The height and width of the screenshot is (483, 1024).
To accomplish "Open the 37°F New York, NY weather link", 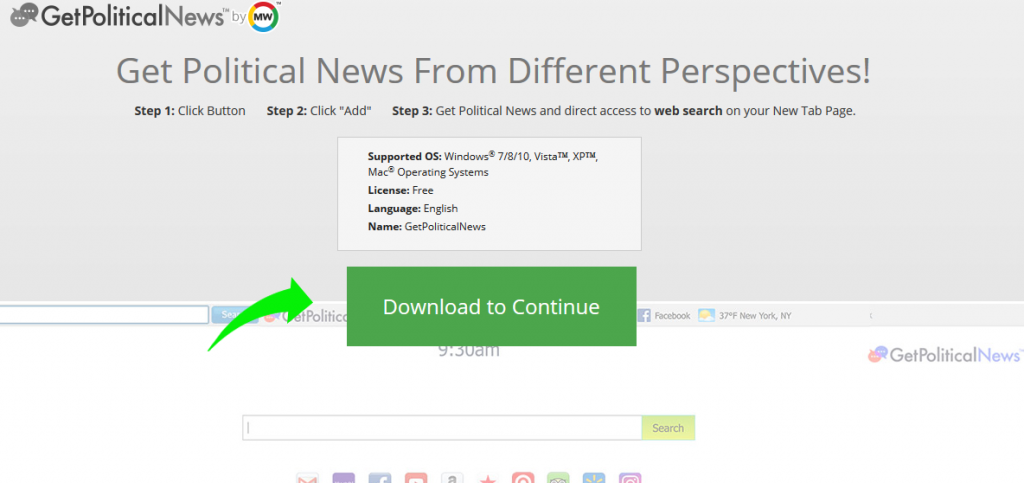I will (755, 316).
